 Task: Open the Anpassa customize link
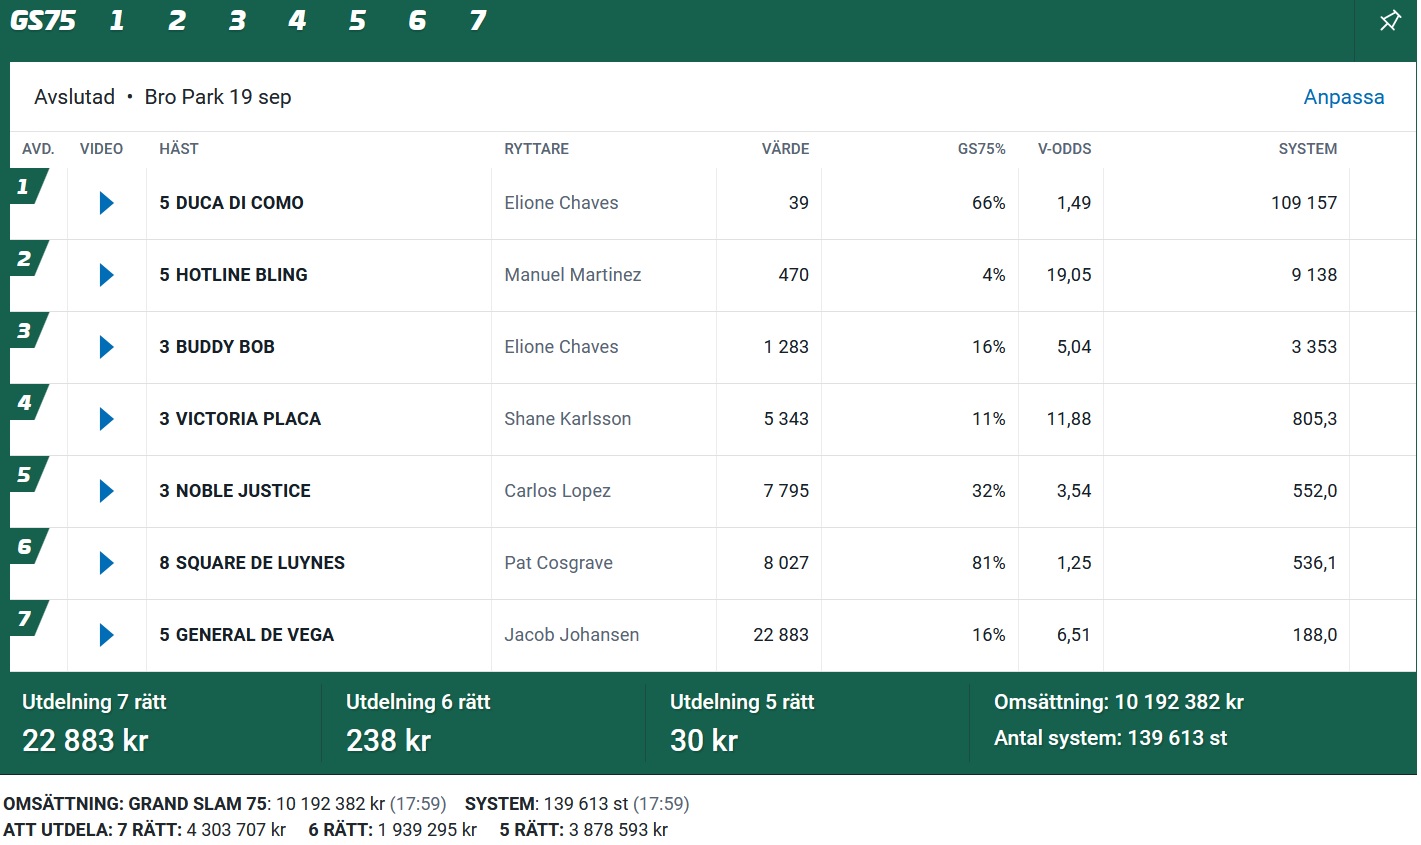click(1343, 97)
